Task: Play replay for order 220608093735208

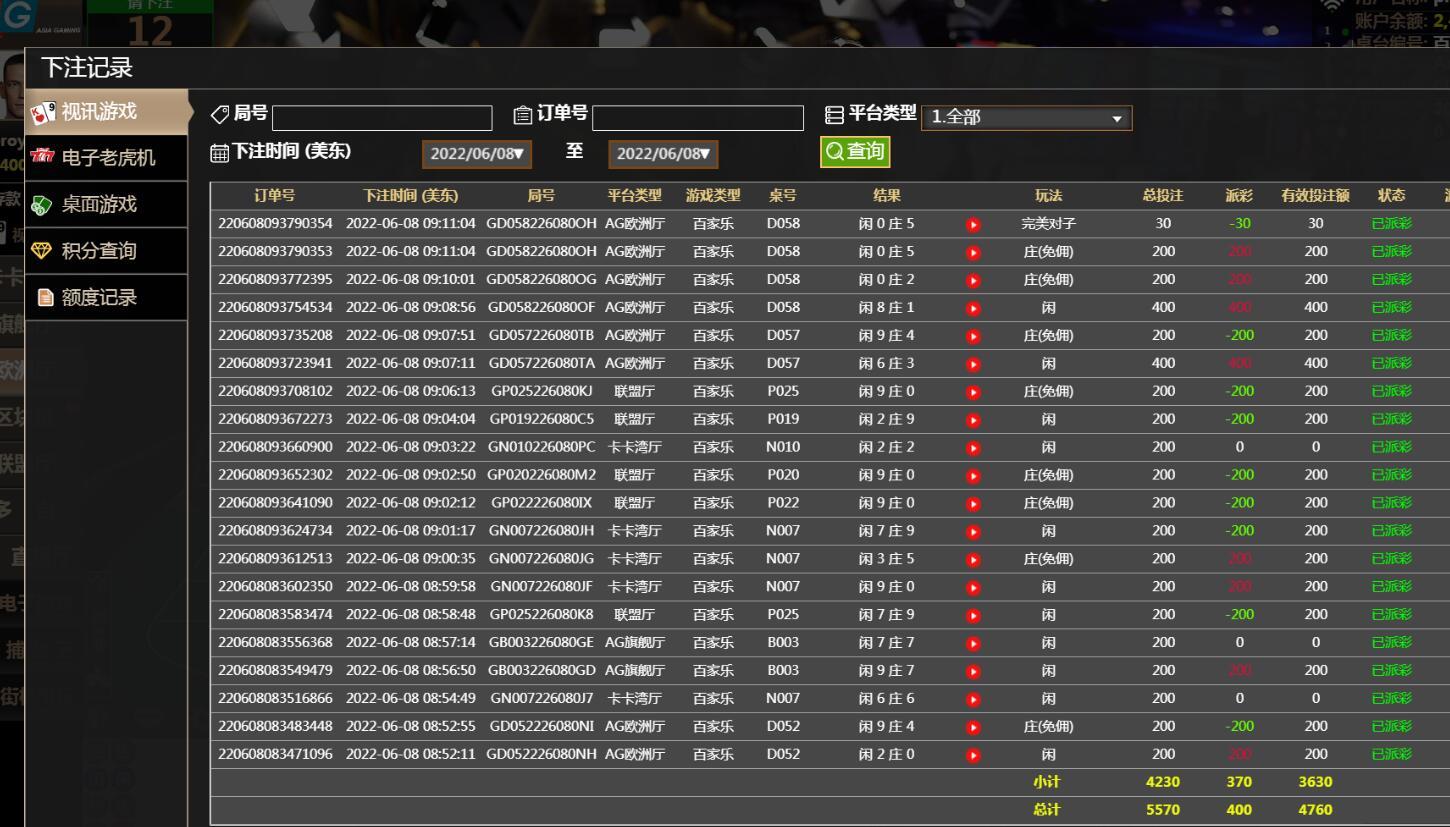Action: tap(973, 336)
